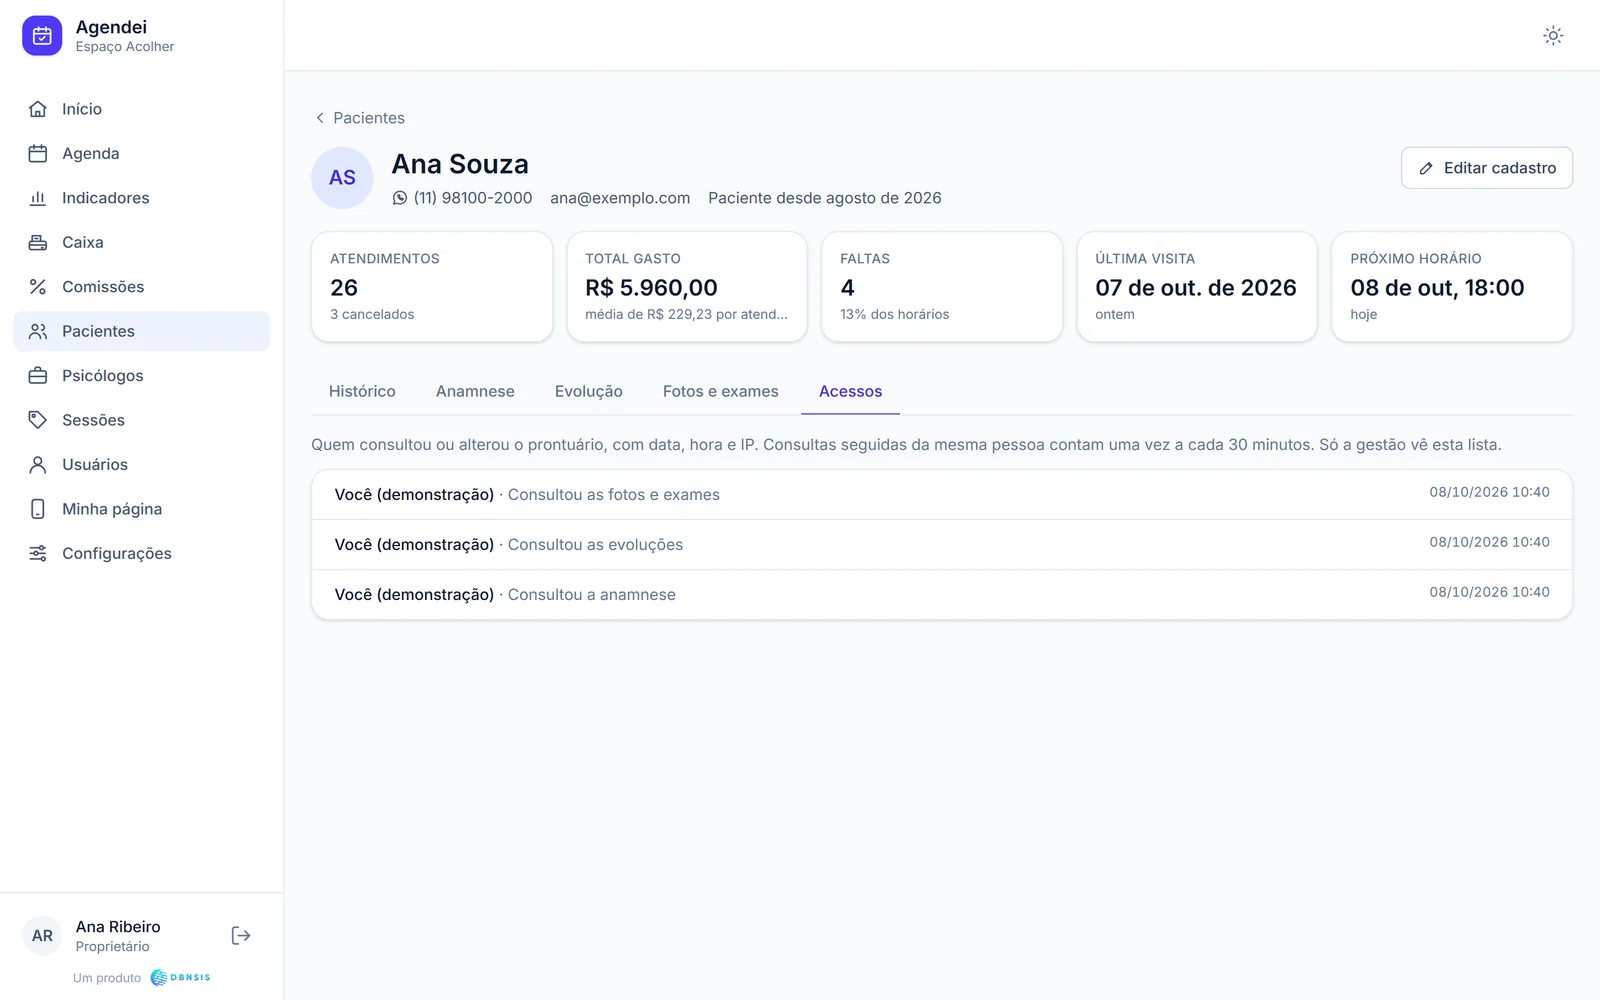Open Comissões menu label in sidebar
1600x1000 pixels.
(x=103, y=287)
